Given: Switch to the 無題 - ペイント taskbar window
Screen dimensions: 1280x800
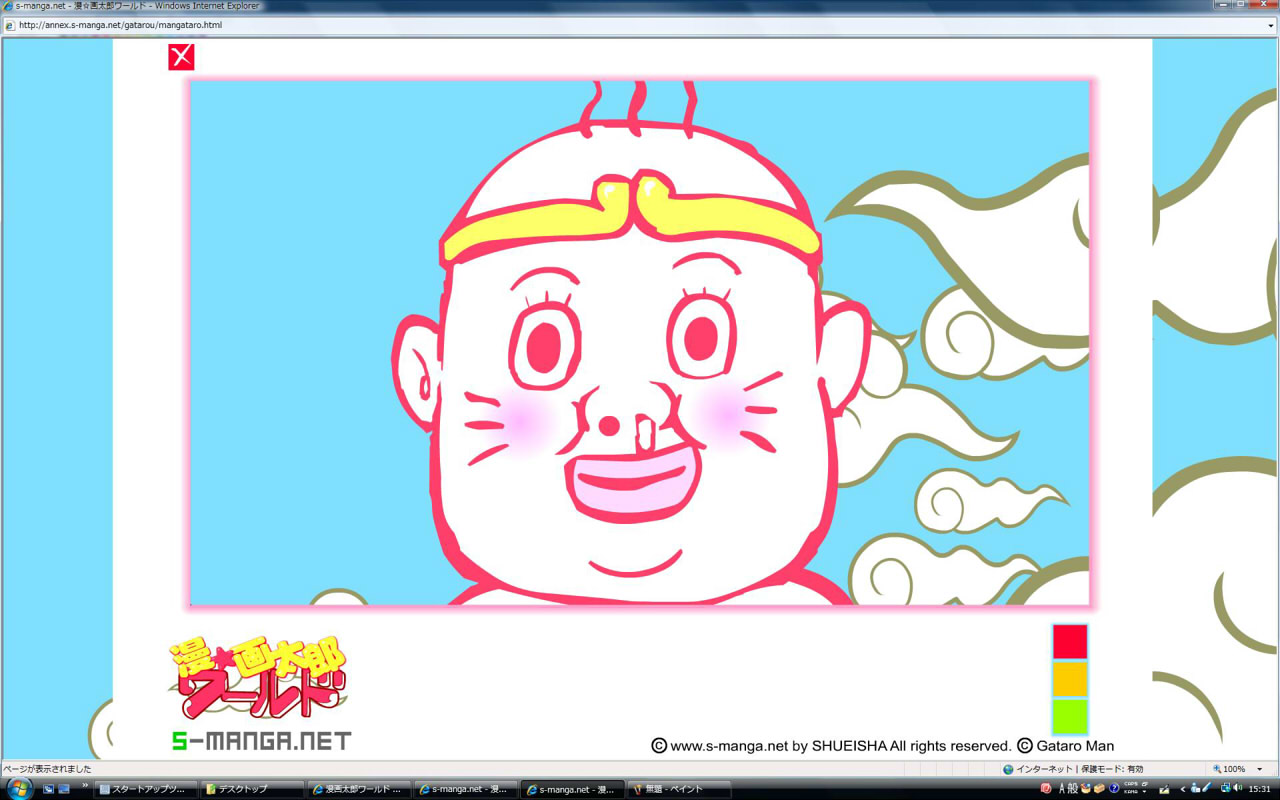Looking at the screenshot, I should (x=680, y=789).
